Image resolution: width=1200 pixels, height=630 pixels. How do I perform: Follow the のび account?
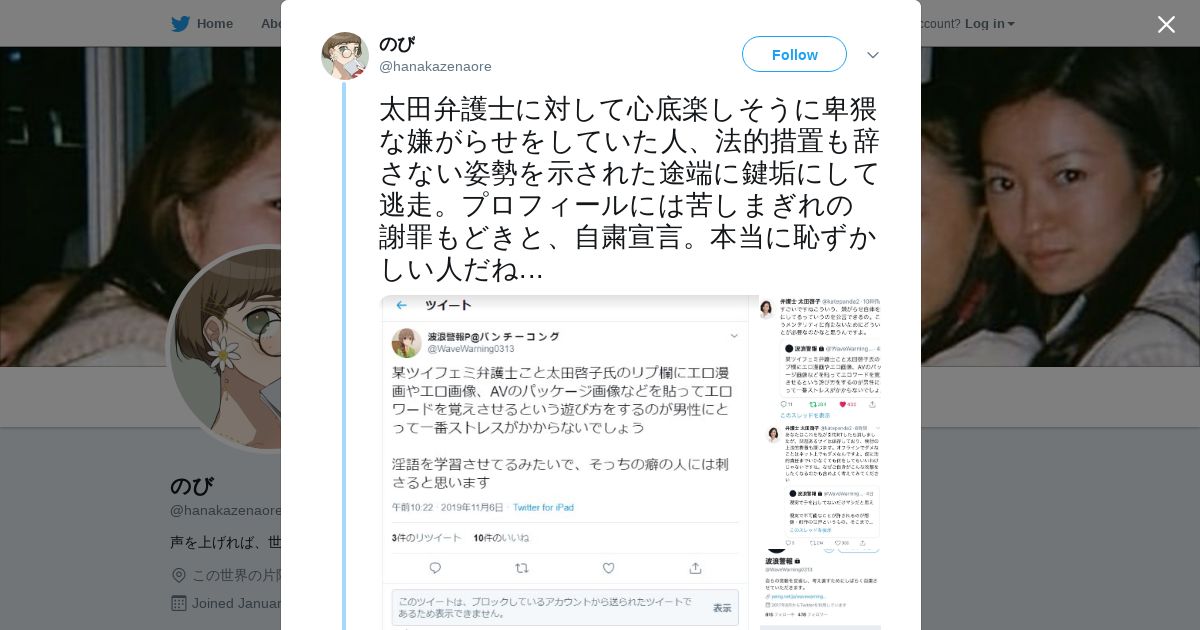click(794, 54)
